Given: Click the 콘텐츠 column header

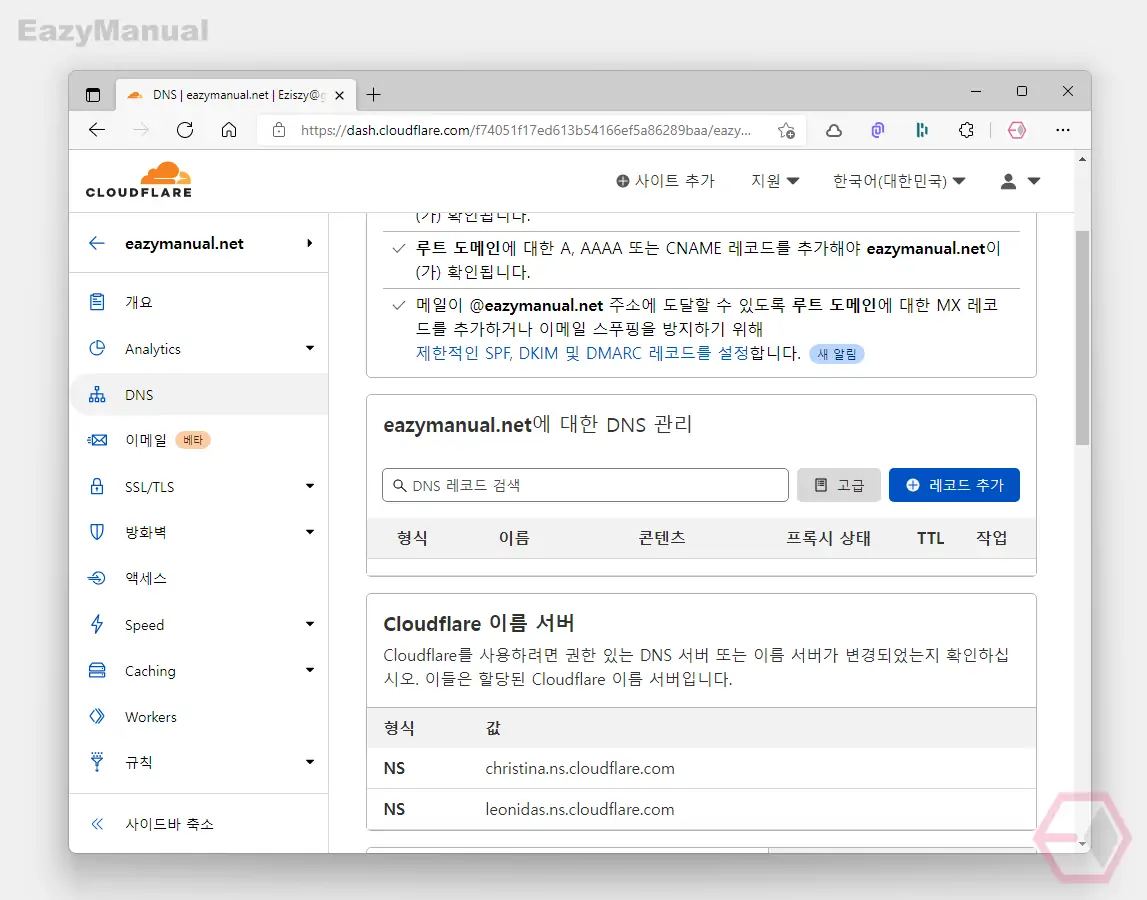Looking at the screenshot, I should point(661,539).
